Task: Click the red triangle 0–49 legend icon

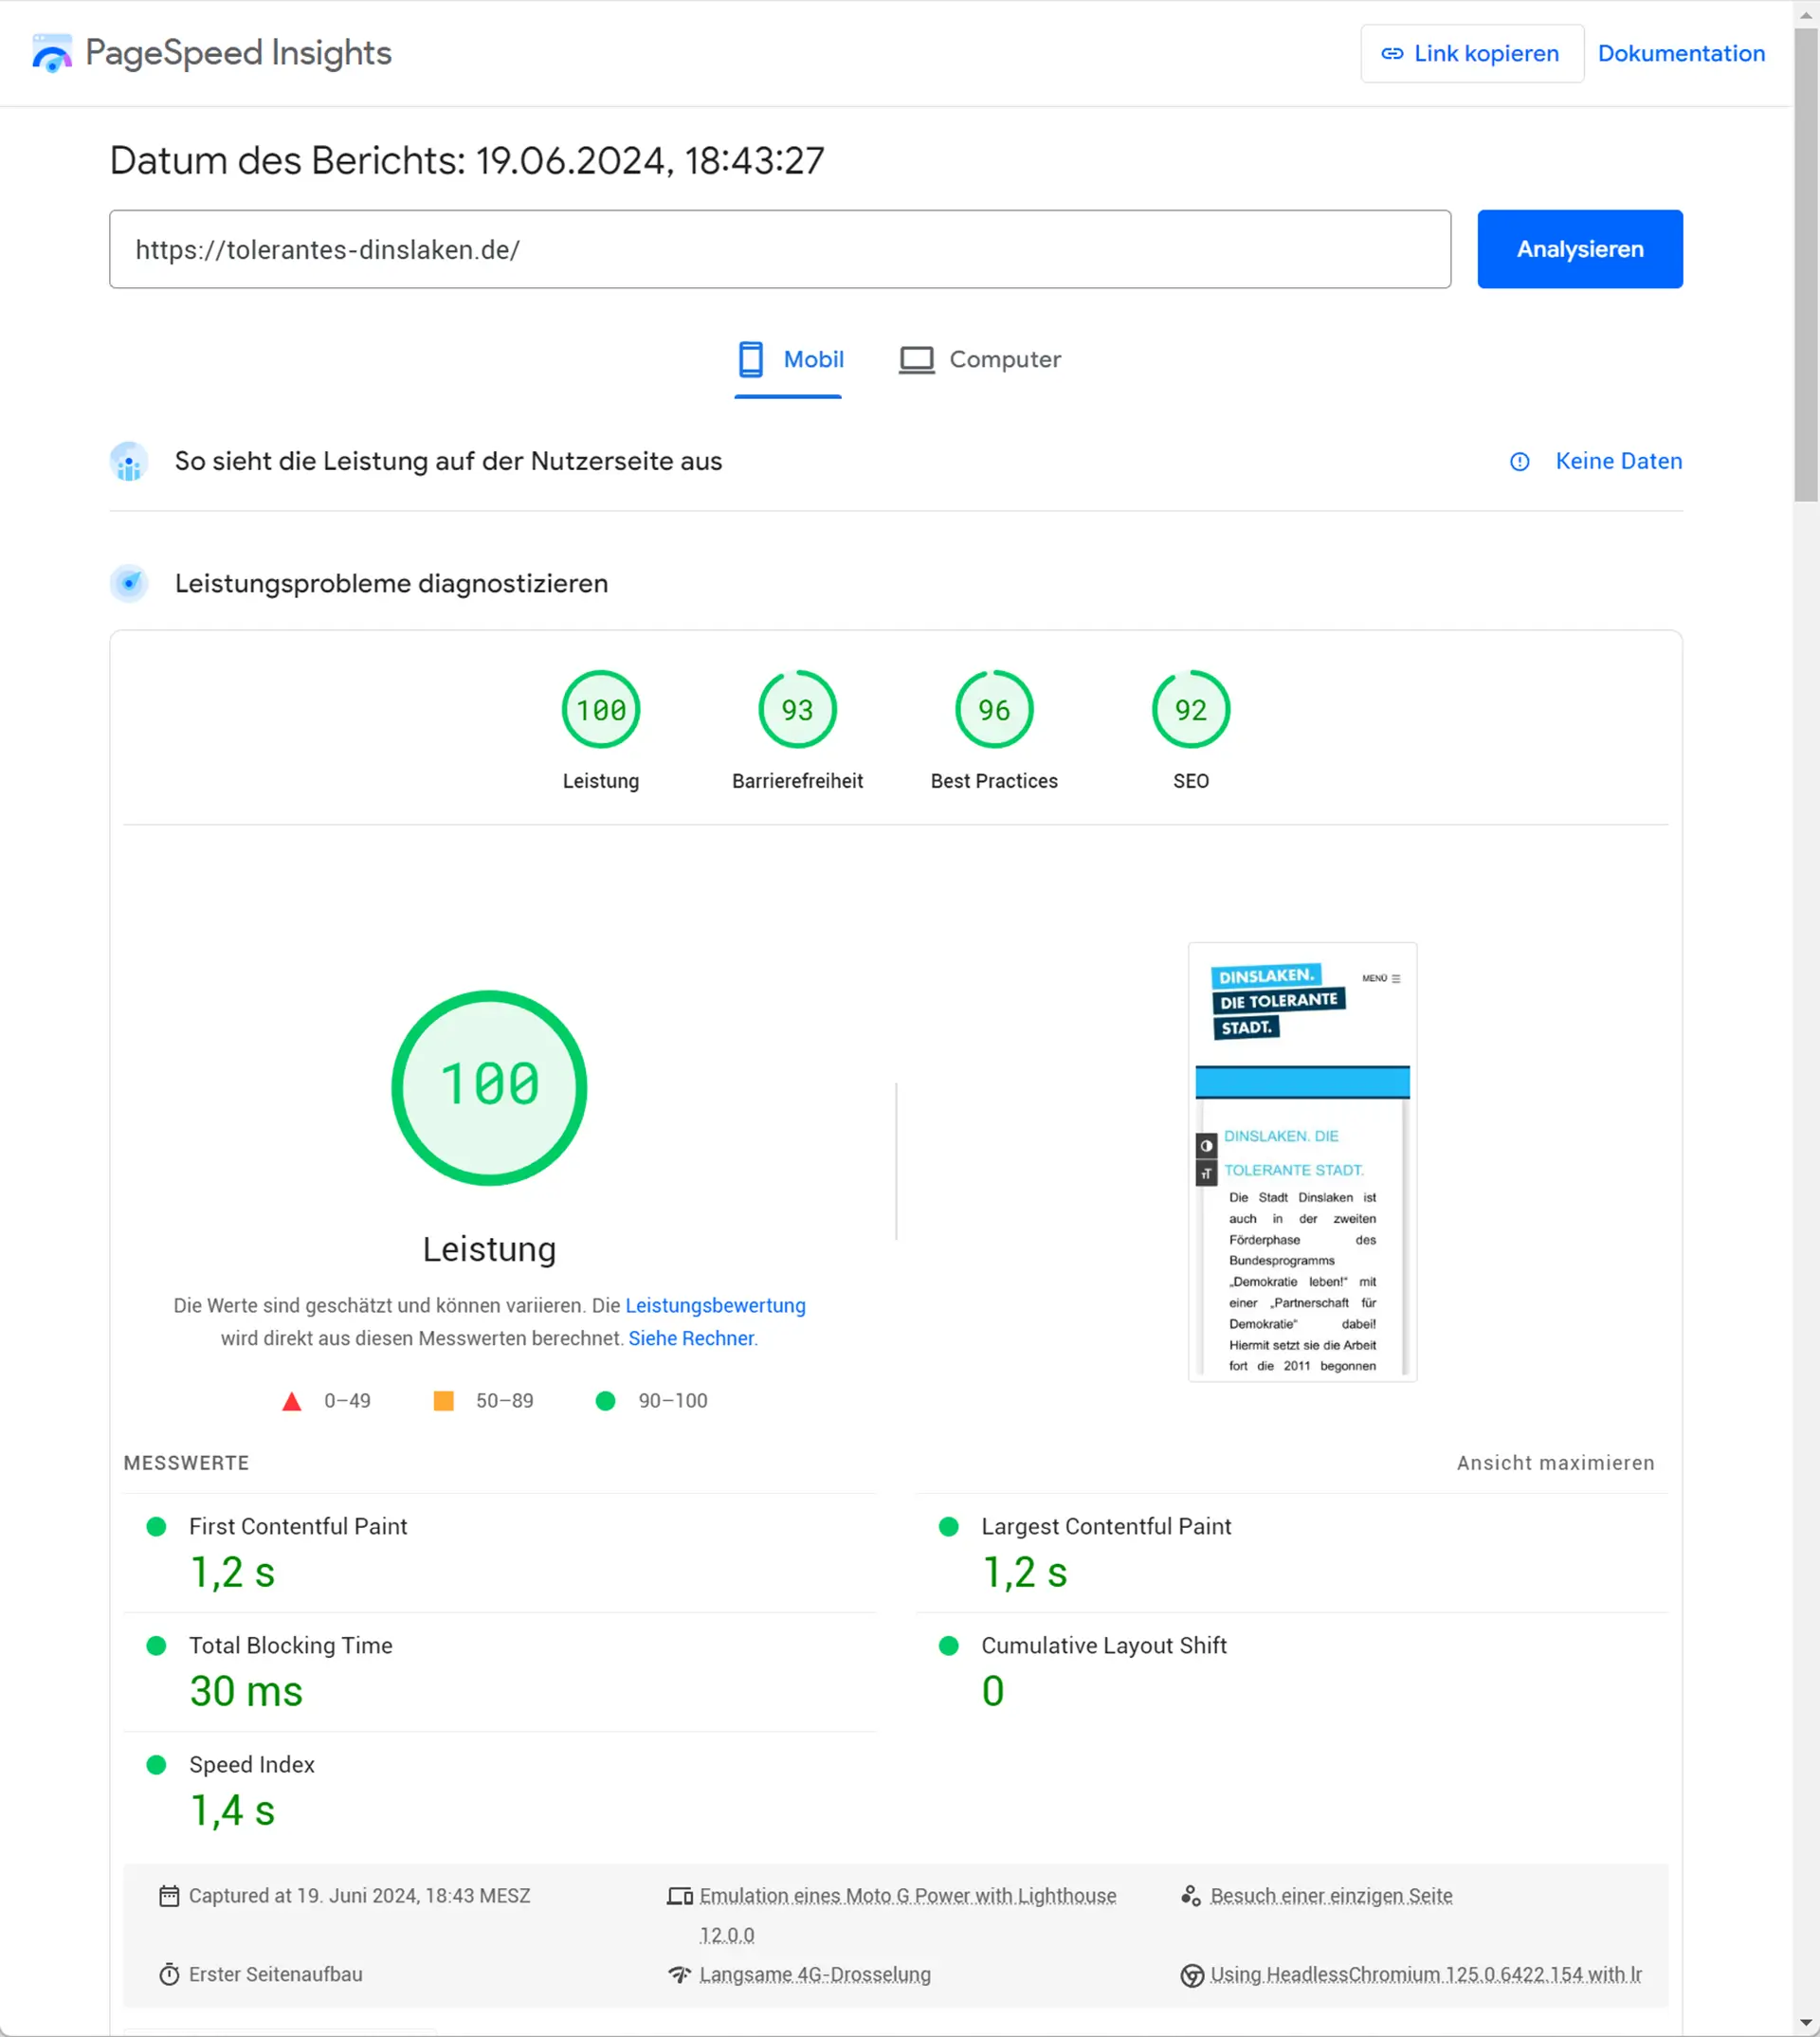Action: point(292,1402)
